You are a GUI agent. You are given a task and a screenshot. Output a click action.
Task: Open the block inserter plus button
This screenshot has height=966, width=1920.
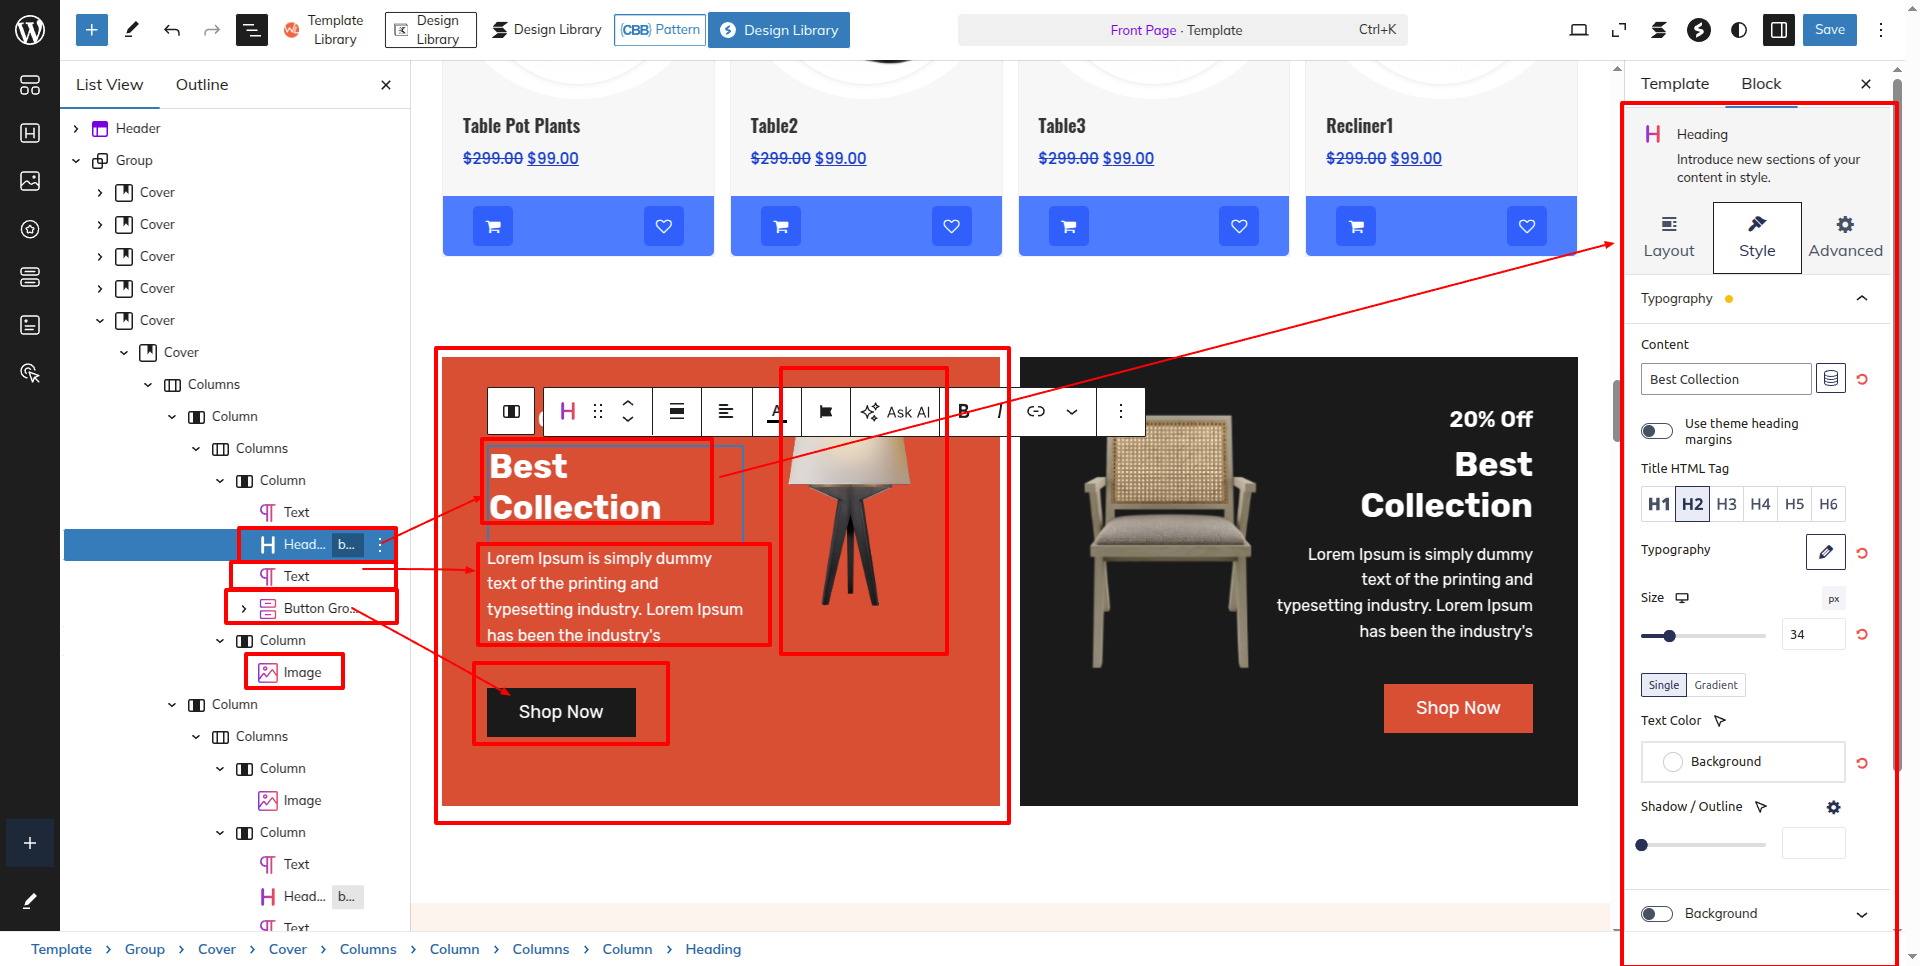point(91,30)
